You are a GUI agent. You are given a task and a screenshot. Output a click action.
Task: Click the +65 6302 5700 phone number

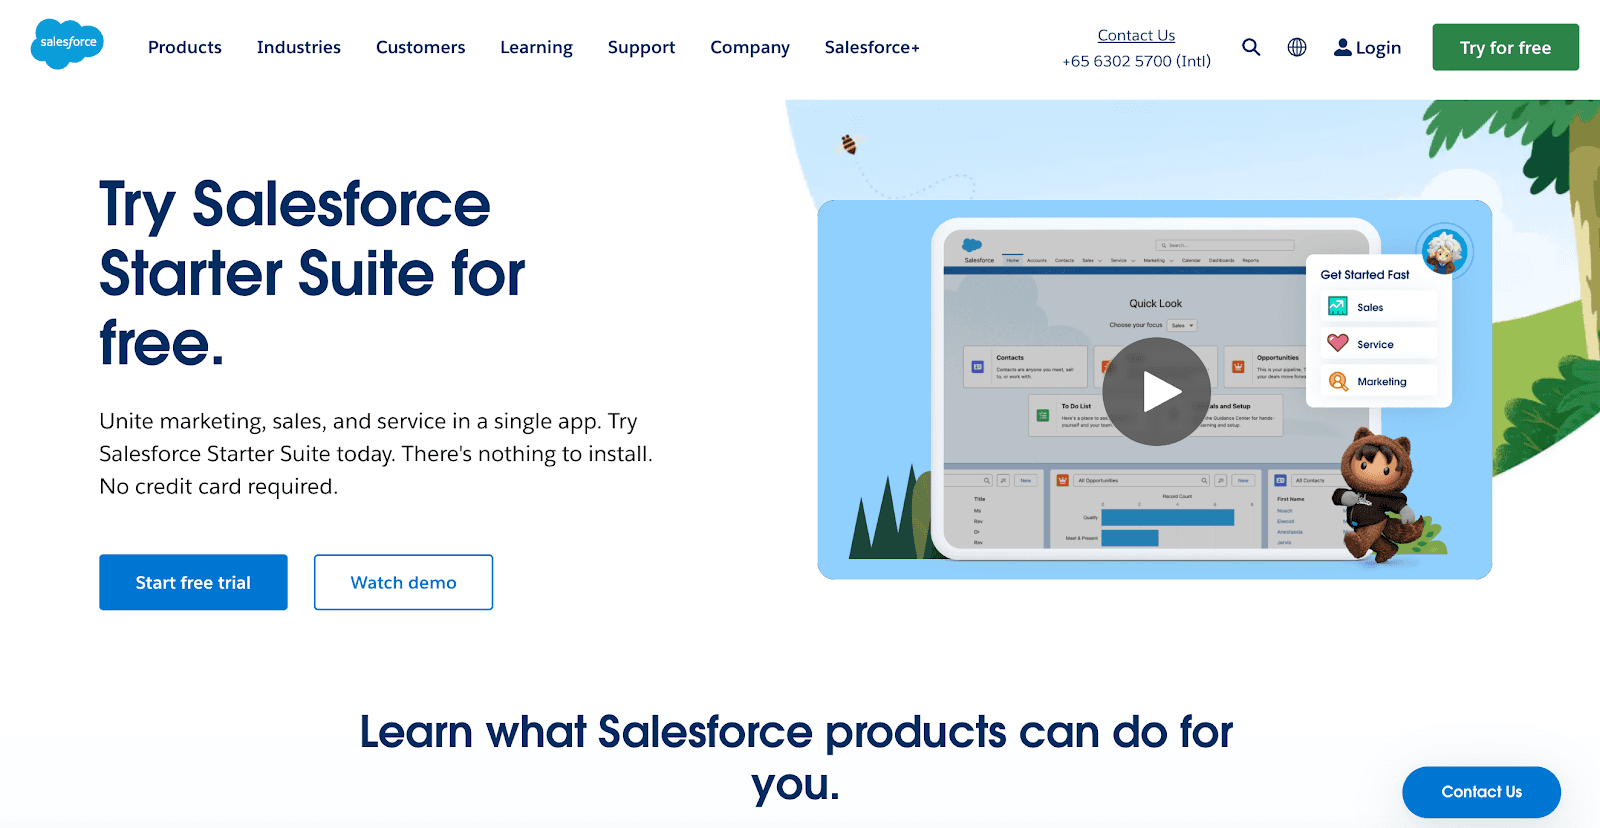coord(1137,61)
